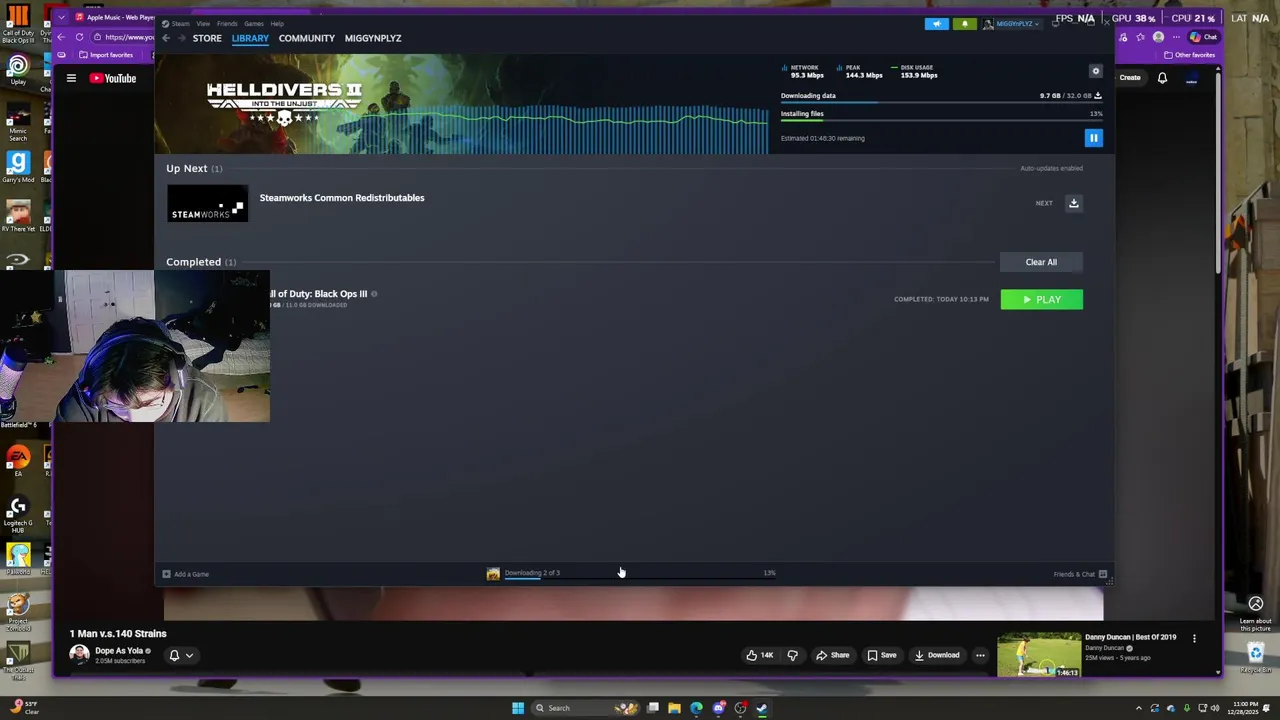Screen dimensions: 1280x720
Task: Open the YouTube hamburger menu
Action: [x=71, y=78]
